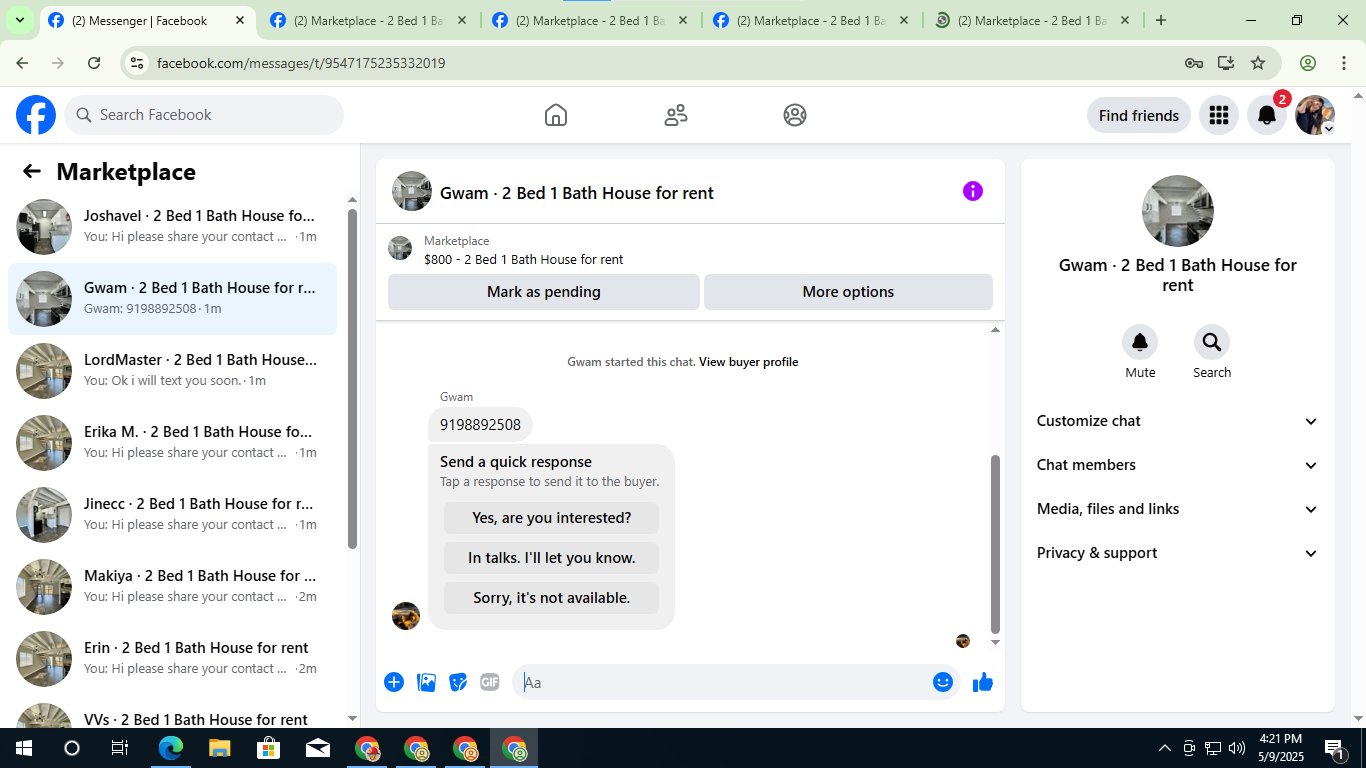This screenshot has width=1366, height=768.
Task: Show hidden system tray icons chevron
Action: 1164,748
